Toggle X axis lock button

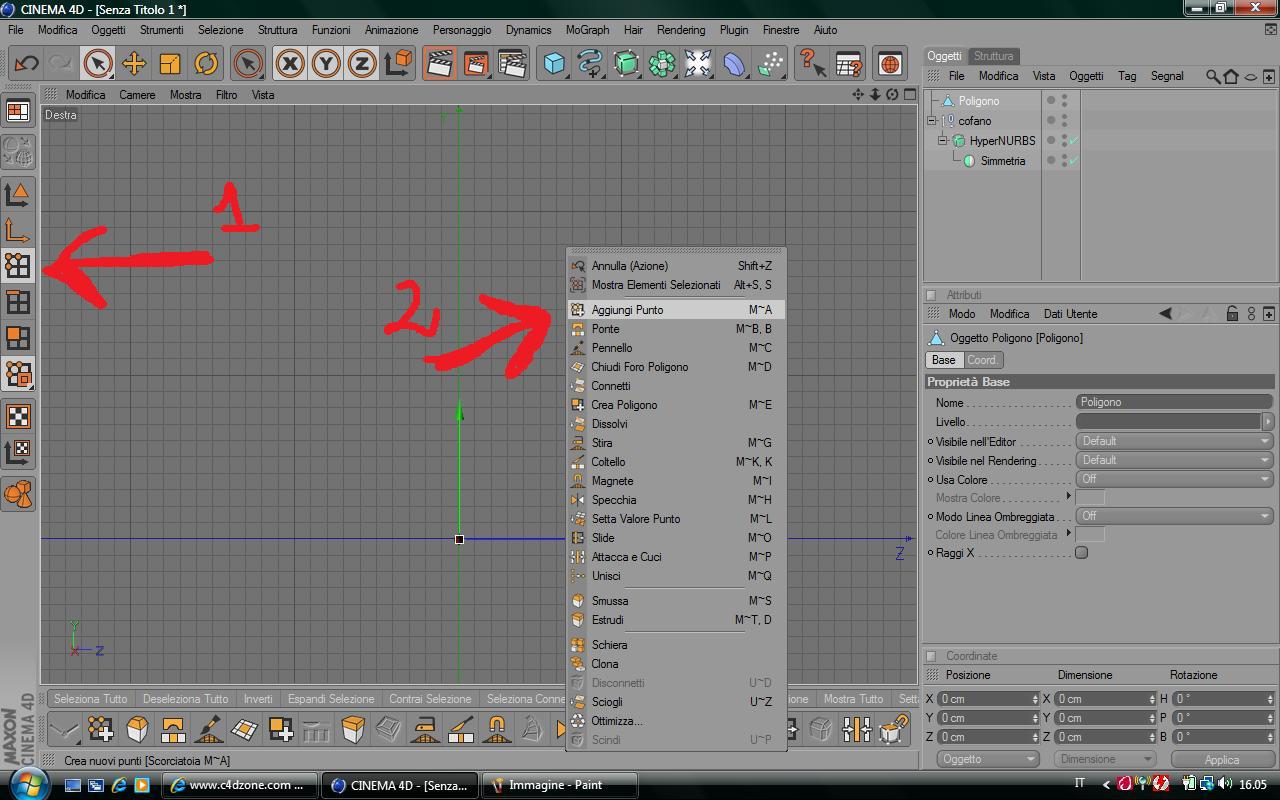290,63
